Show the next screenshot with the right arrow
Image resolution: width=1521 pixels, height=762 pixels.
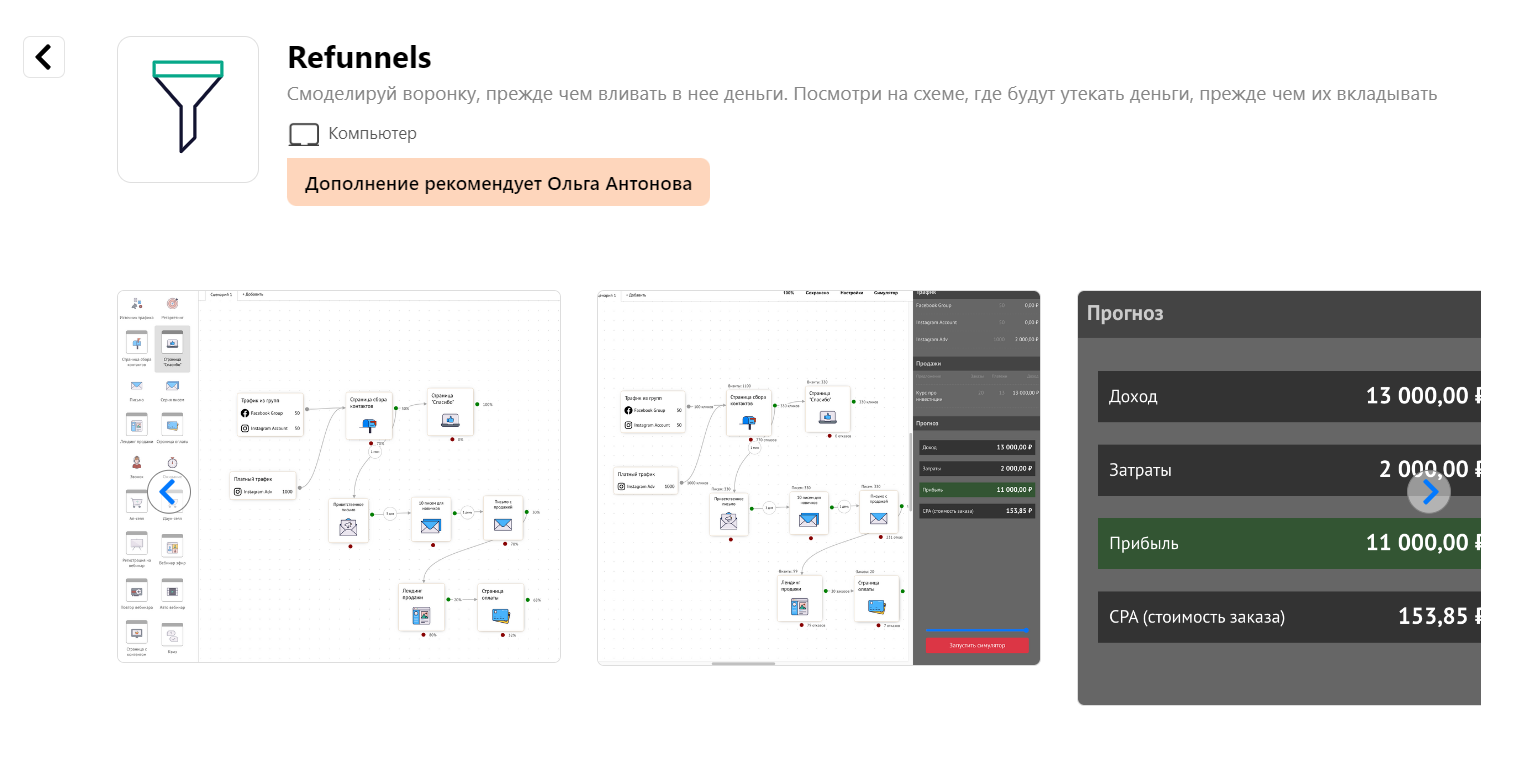tap(1429, 491)
